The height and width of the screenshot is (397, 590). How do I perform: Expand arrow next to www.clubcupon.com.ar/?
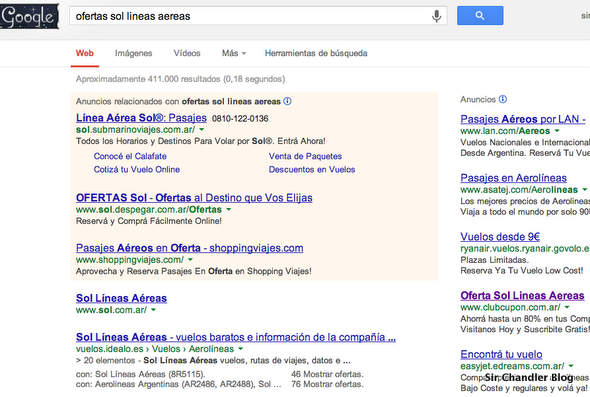tap(567, 307)
